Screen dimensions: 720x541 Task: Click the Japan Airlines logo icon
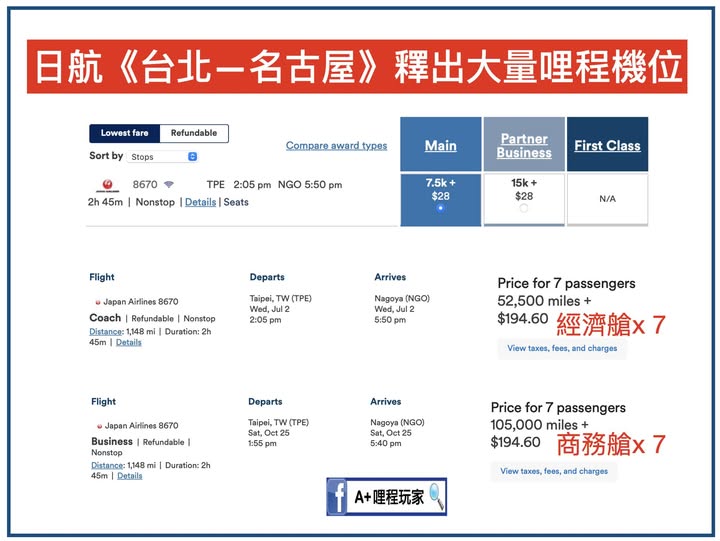[x=105, y=185]
